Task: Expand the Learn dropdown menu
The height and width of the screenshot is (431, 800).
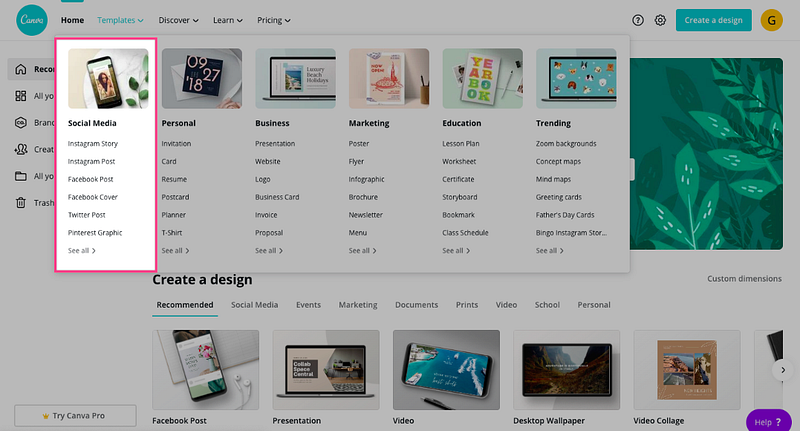Action: [x=228, y=20]
